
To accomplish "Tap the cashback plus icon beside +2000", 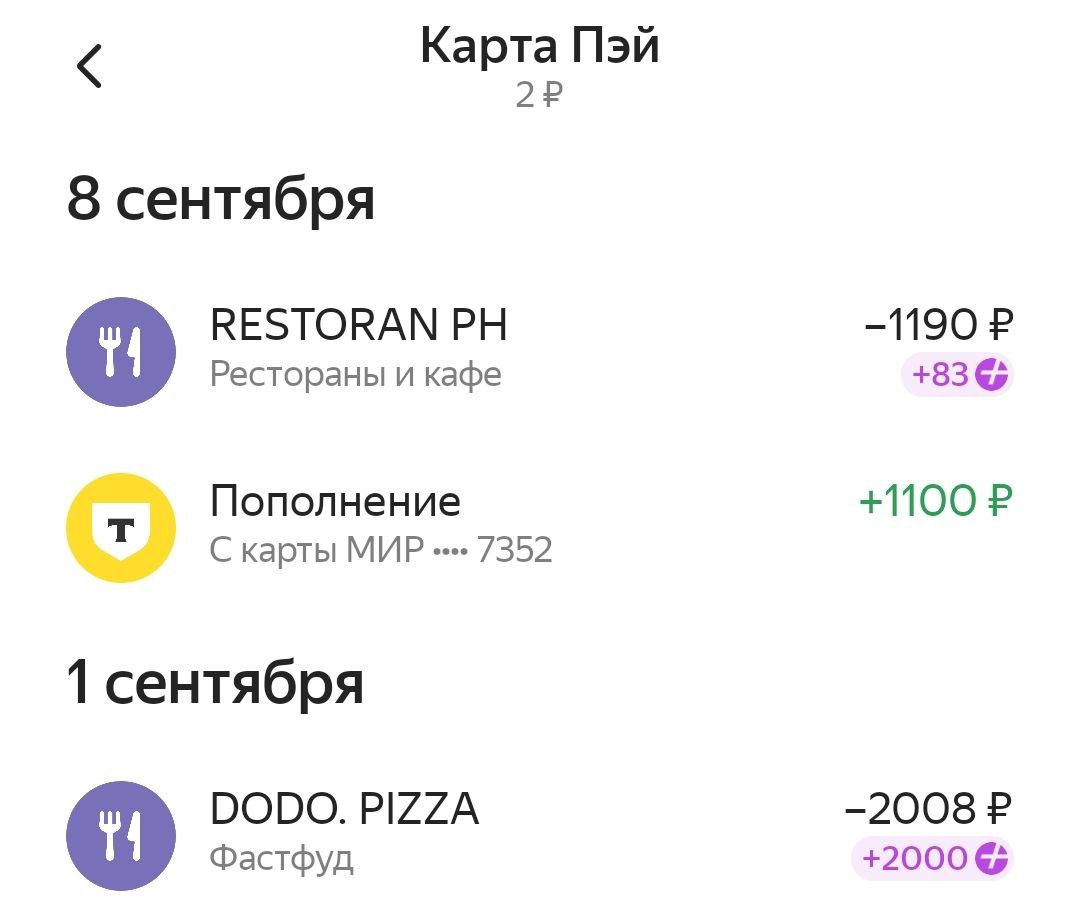I will (988, 858).
